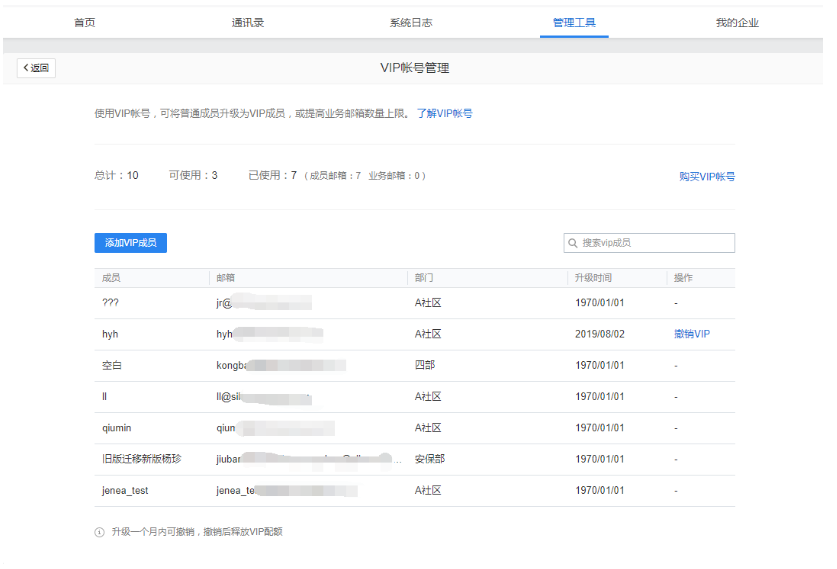837x569 pixels.
Task: Focus the 搜索vip成员 search field
Action: (x=649, y=243)
